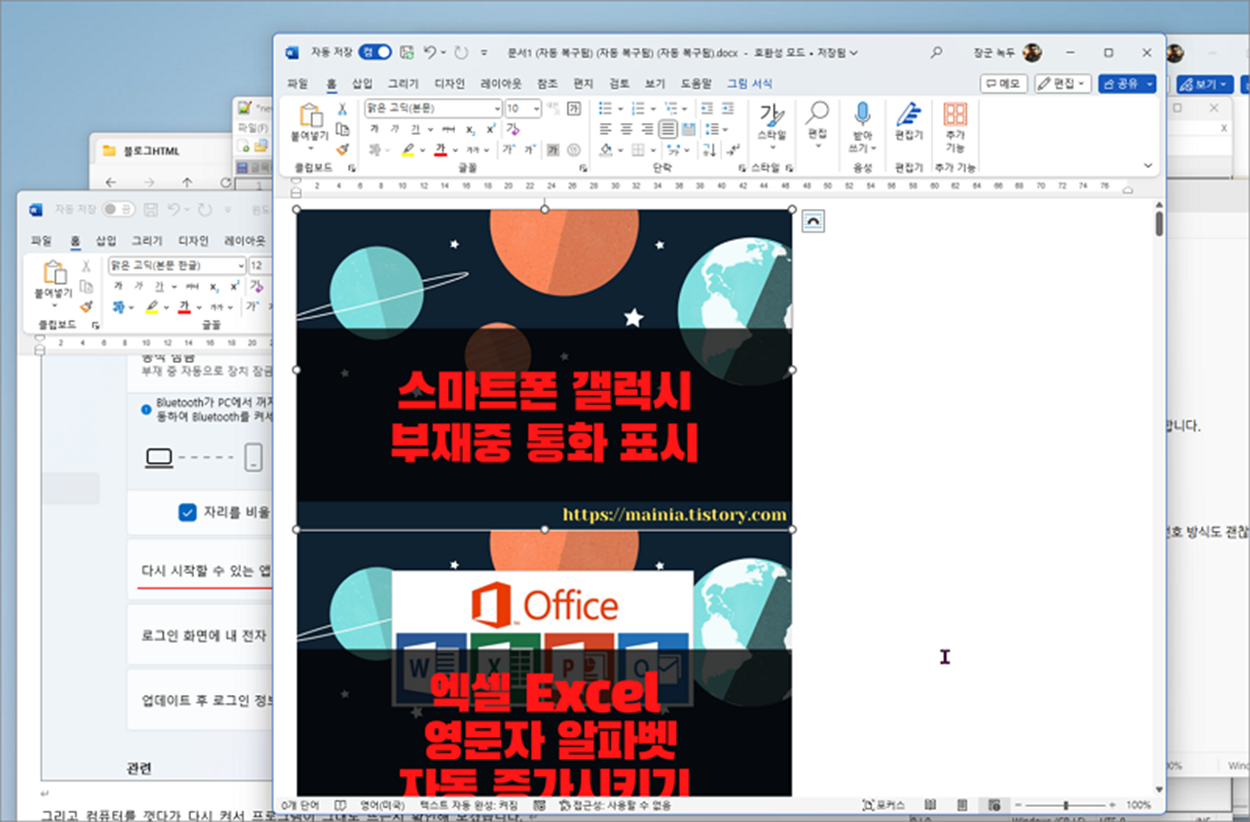Click Editing mode button in front Word
The image size is (1250, 822).
1062,84
